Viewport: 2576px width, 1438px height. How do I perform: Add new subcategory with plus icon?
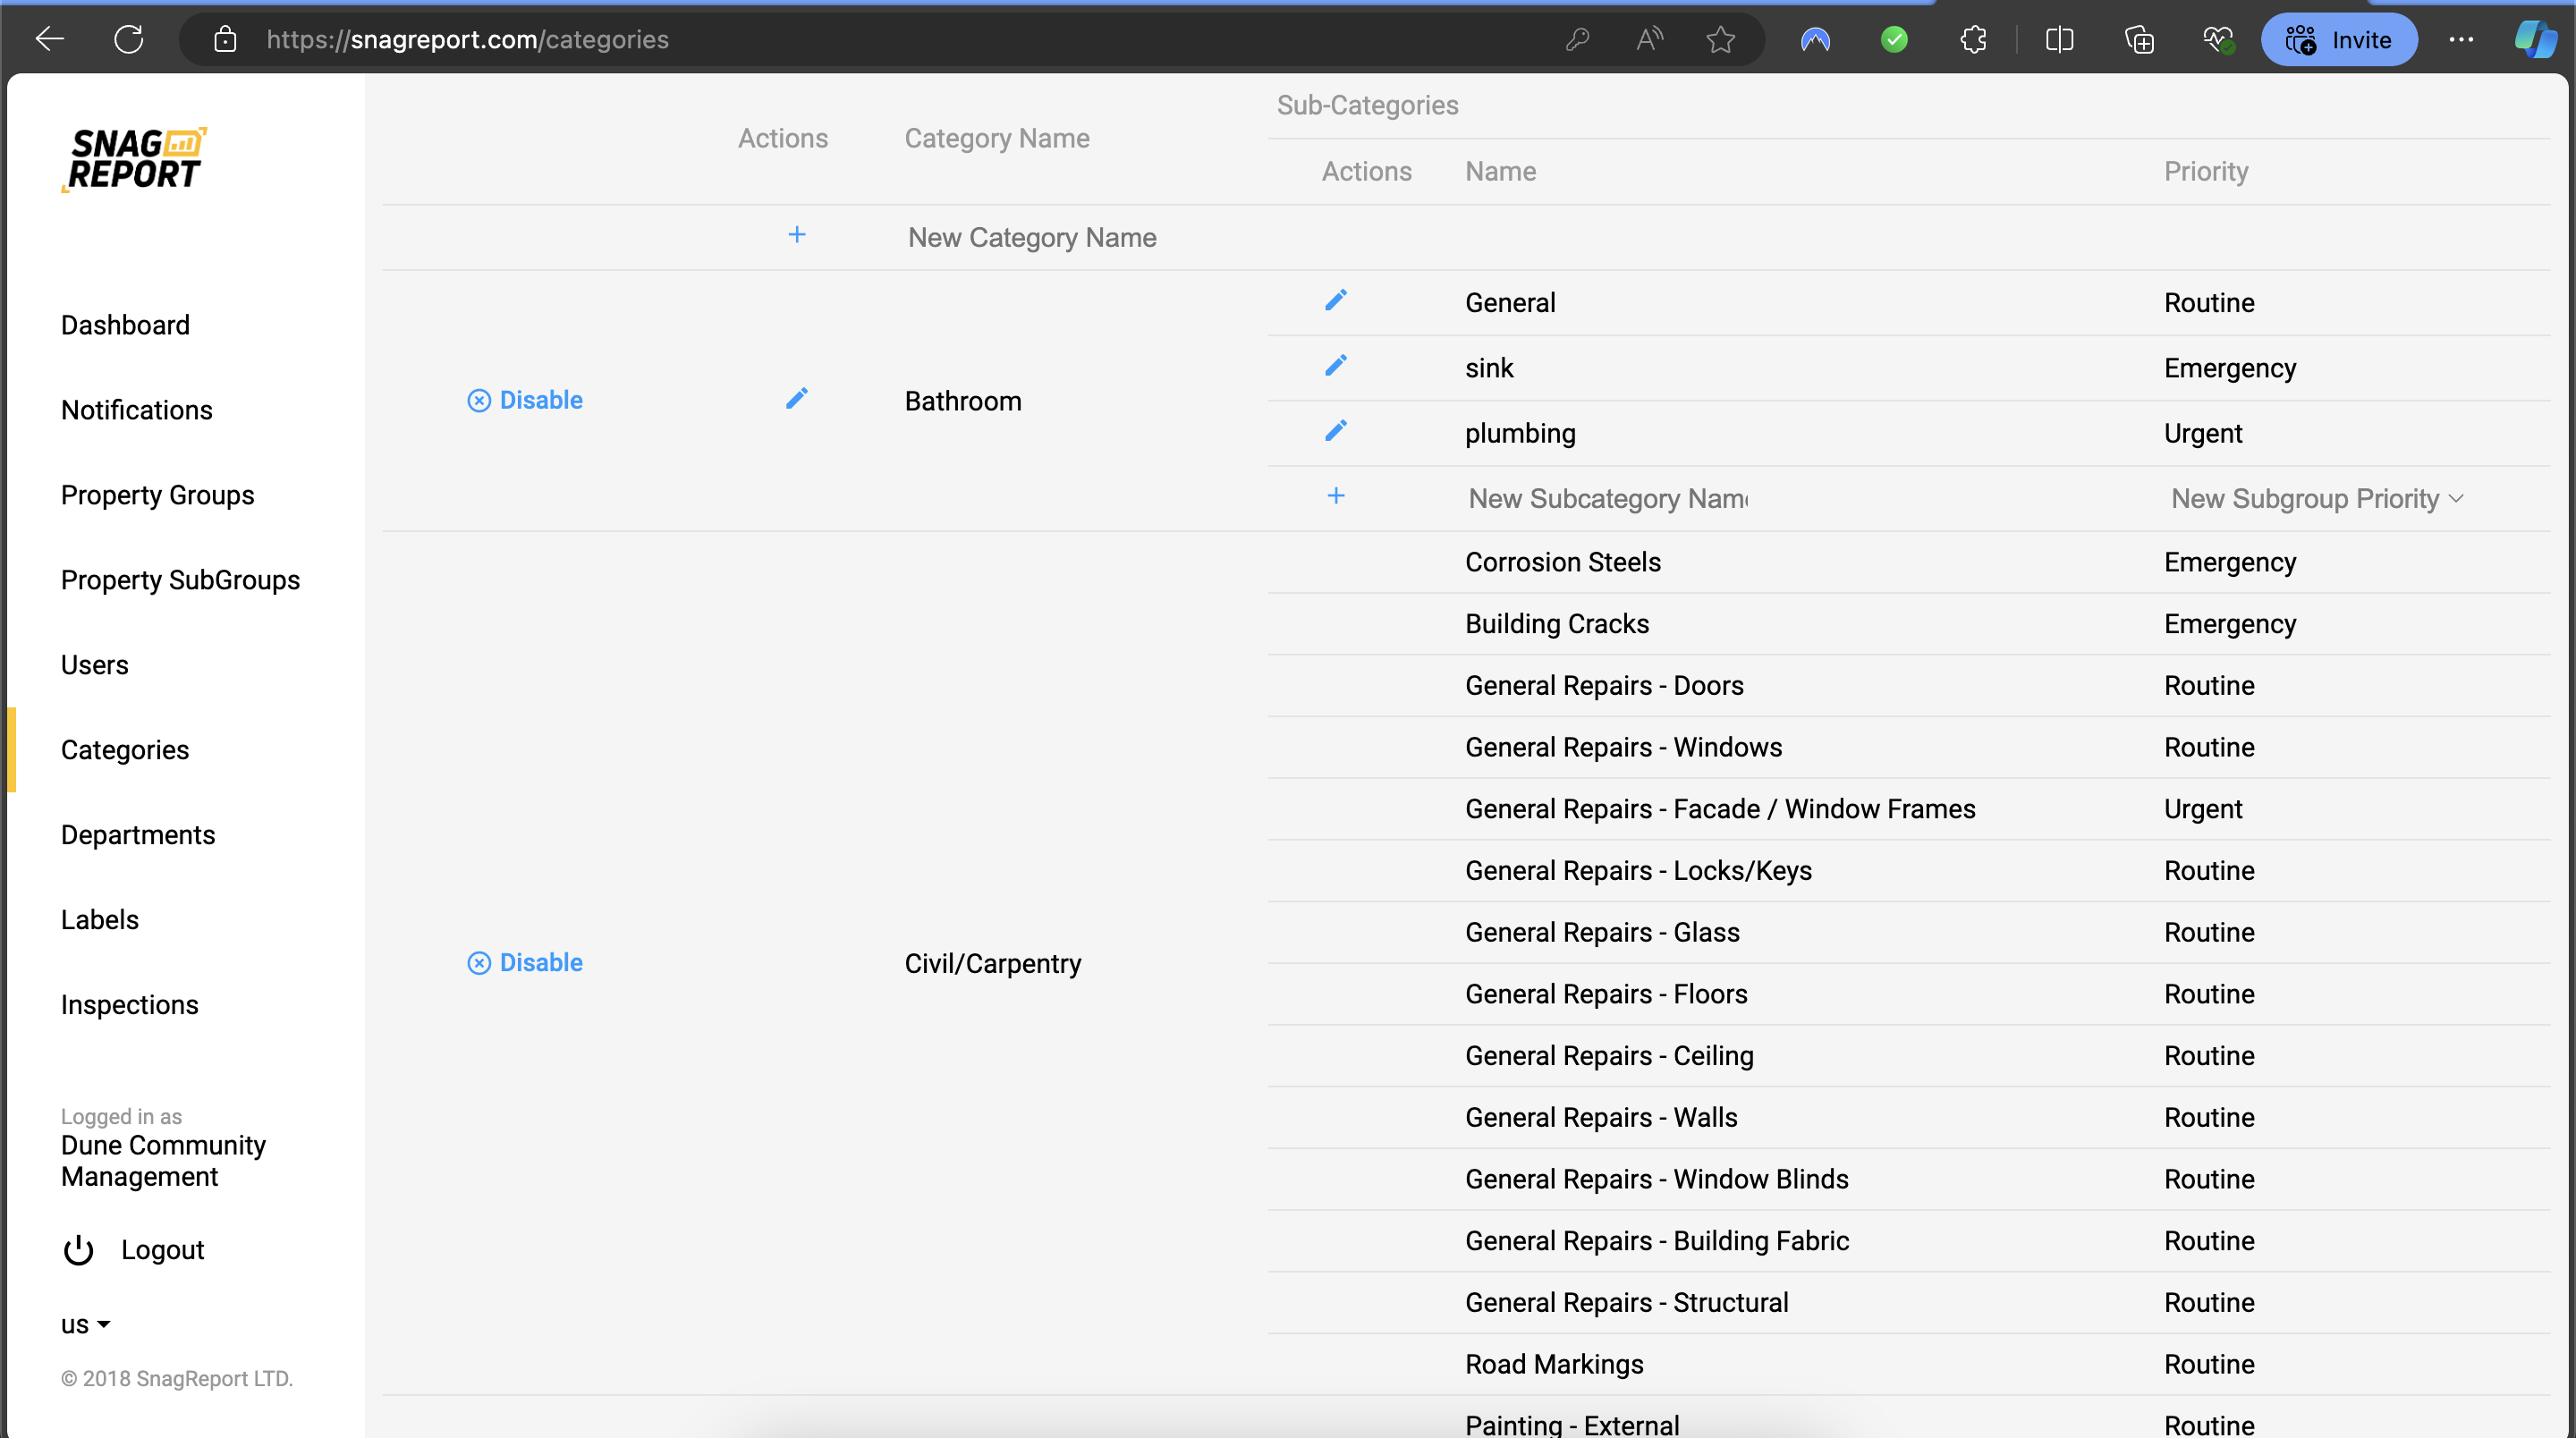[x=1335, y=496]
